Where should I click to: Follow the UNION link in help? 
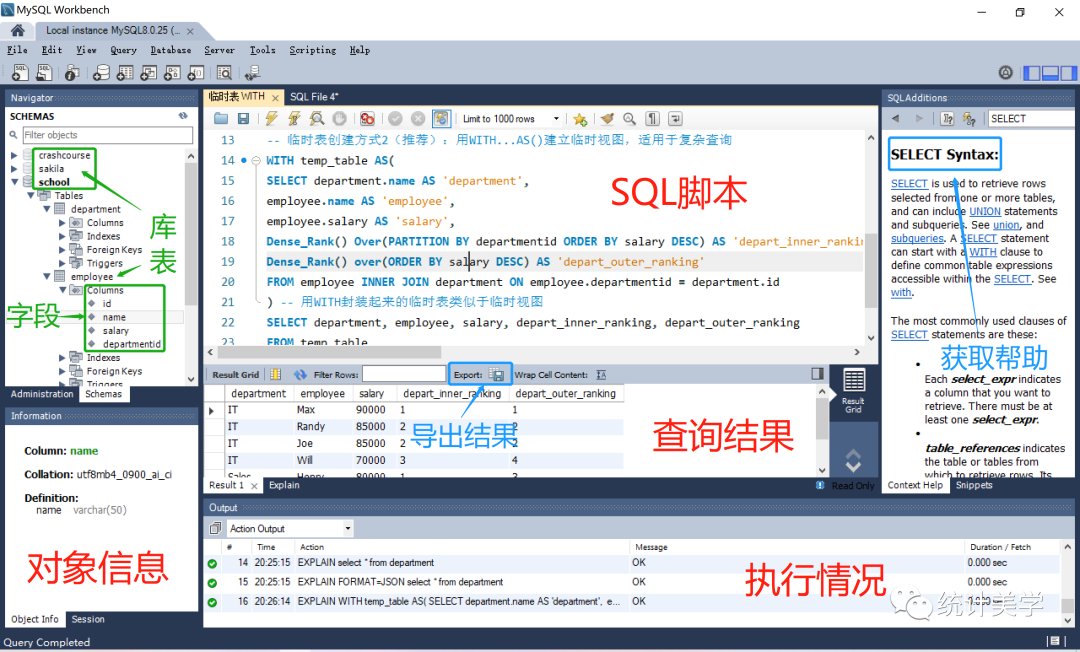(x=985, y=211)
